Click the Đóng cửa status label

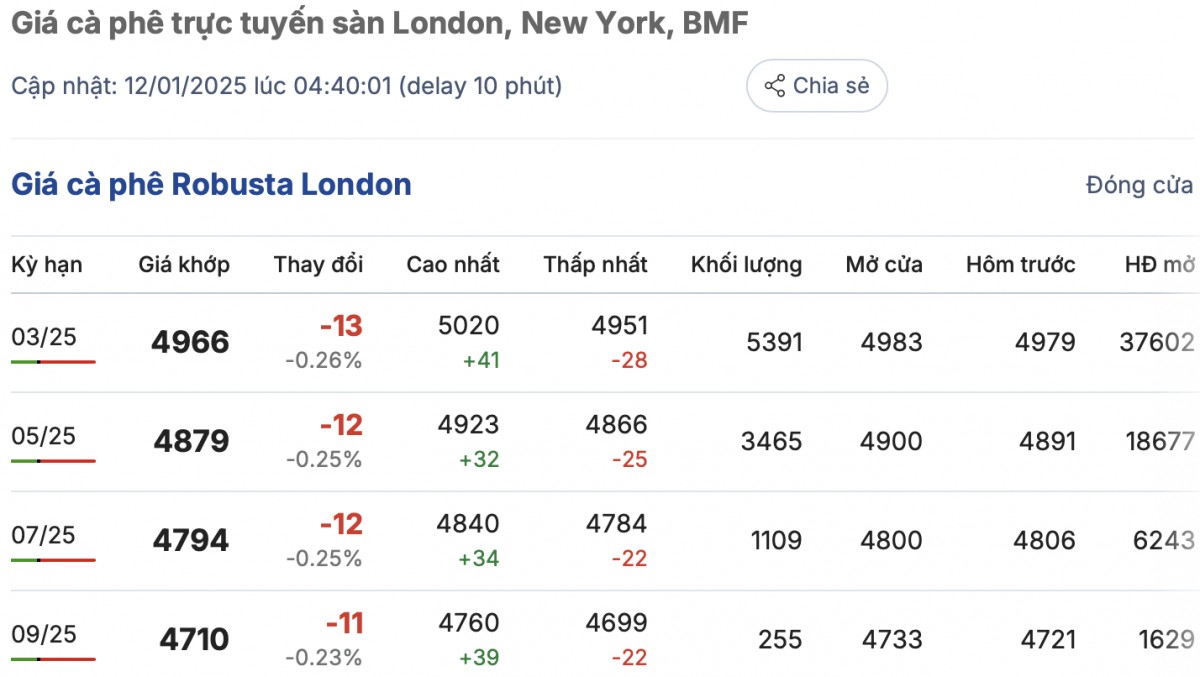click(1139, 185)
